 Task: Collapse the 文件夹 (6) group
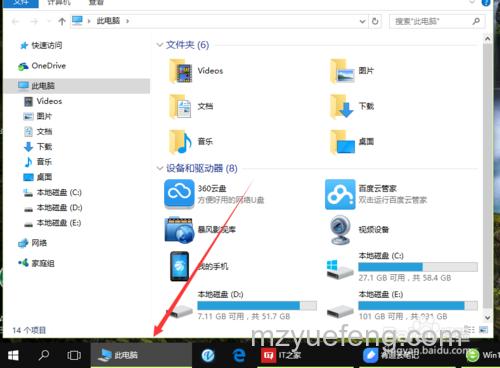(x=160, y=45)
